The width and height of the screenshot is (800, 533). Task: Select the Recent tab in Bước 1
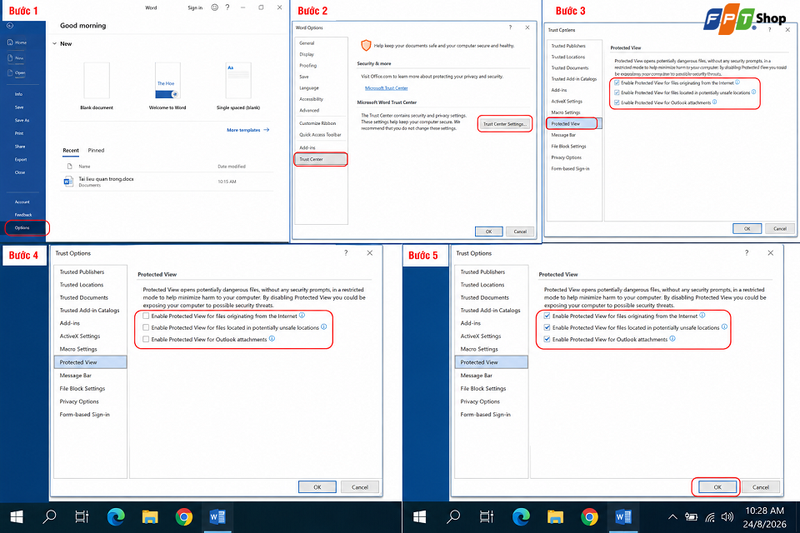pyautogui.click(x=70, y=150)
